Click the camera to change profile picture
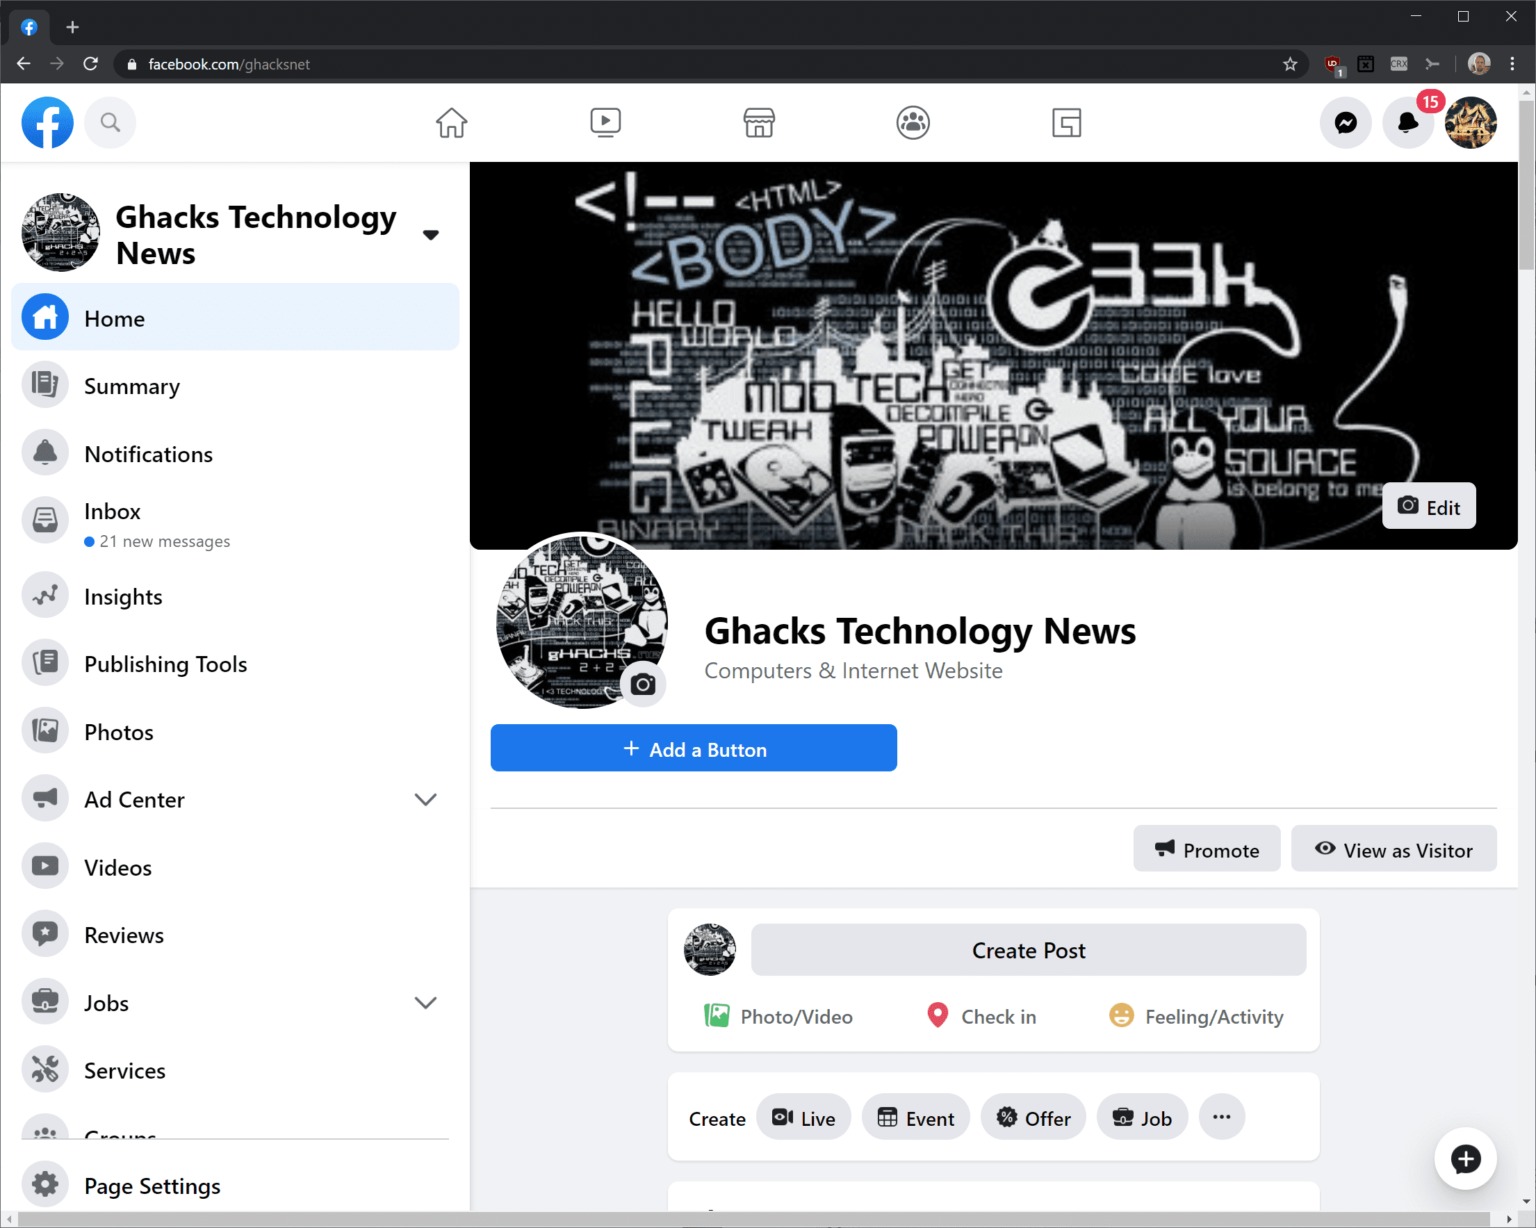Image resolution: width=1536 pixels, height=1228 pixels. click(x=643, y=684)
